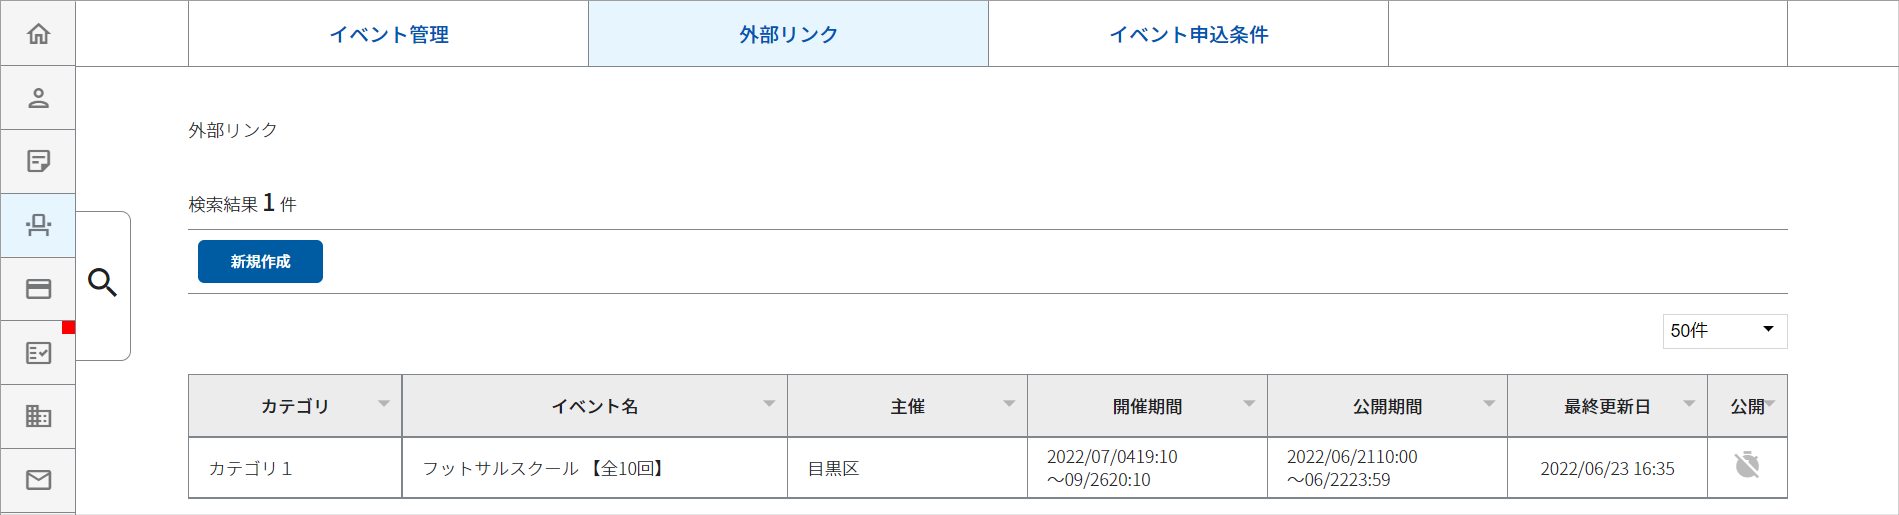Switch to the イベント管理 tab
1899x515 pixels.
[x=389, y=34]
